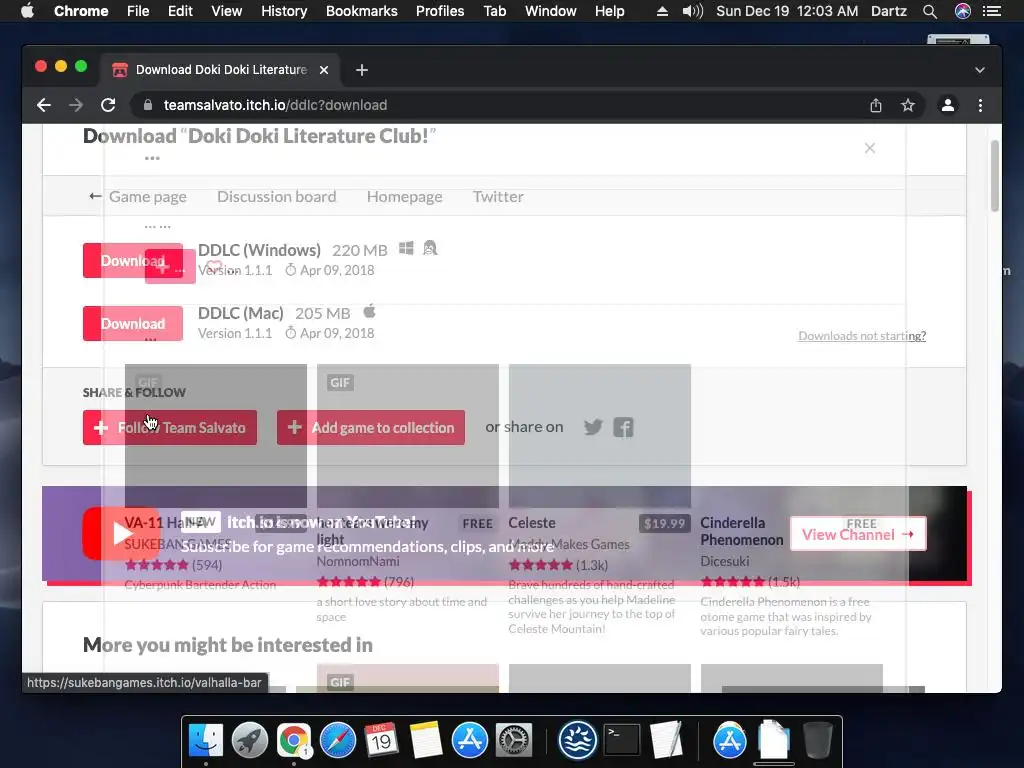Viewport: 1024px width, 768px height.
Task: Click the share icon in Chrome toolbar
Action: (876, 105)
